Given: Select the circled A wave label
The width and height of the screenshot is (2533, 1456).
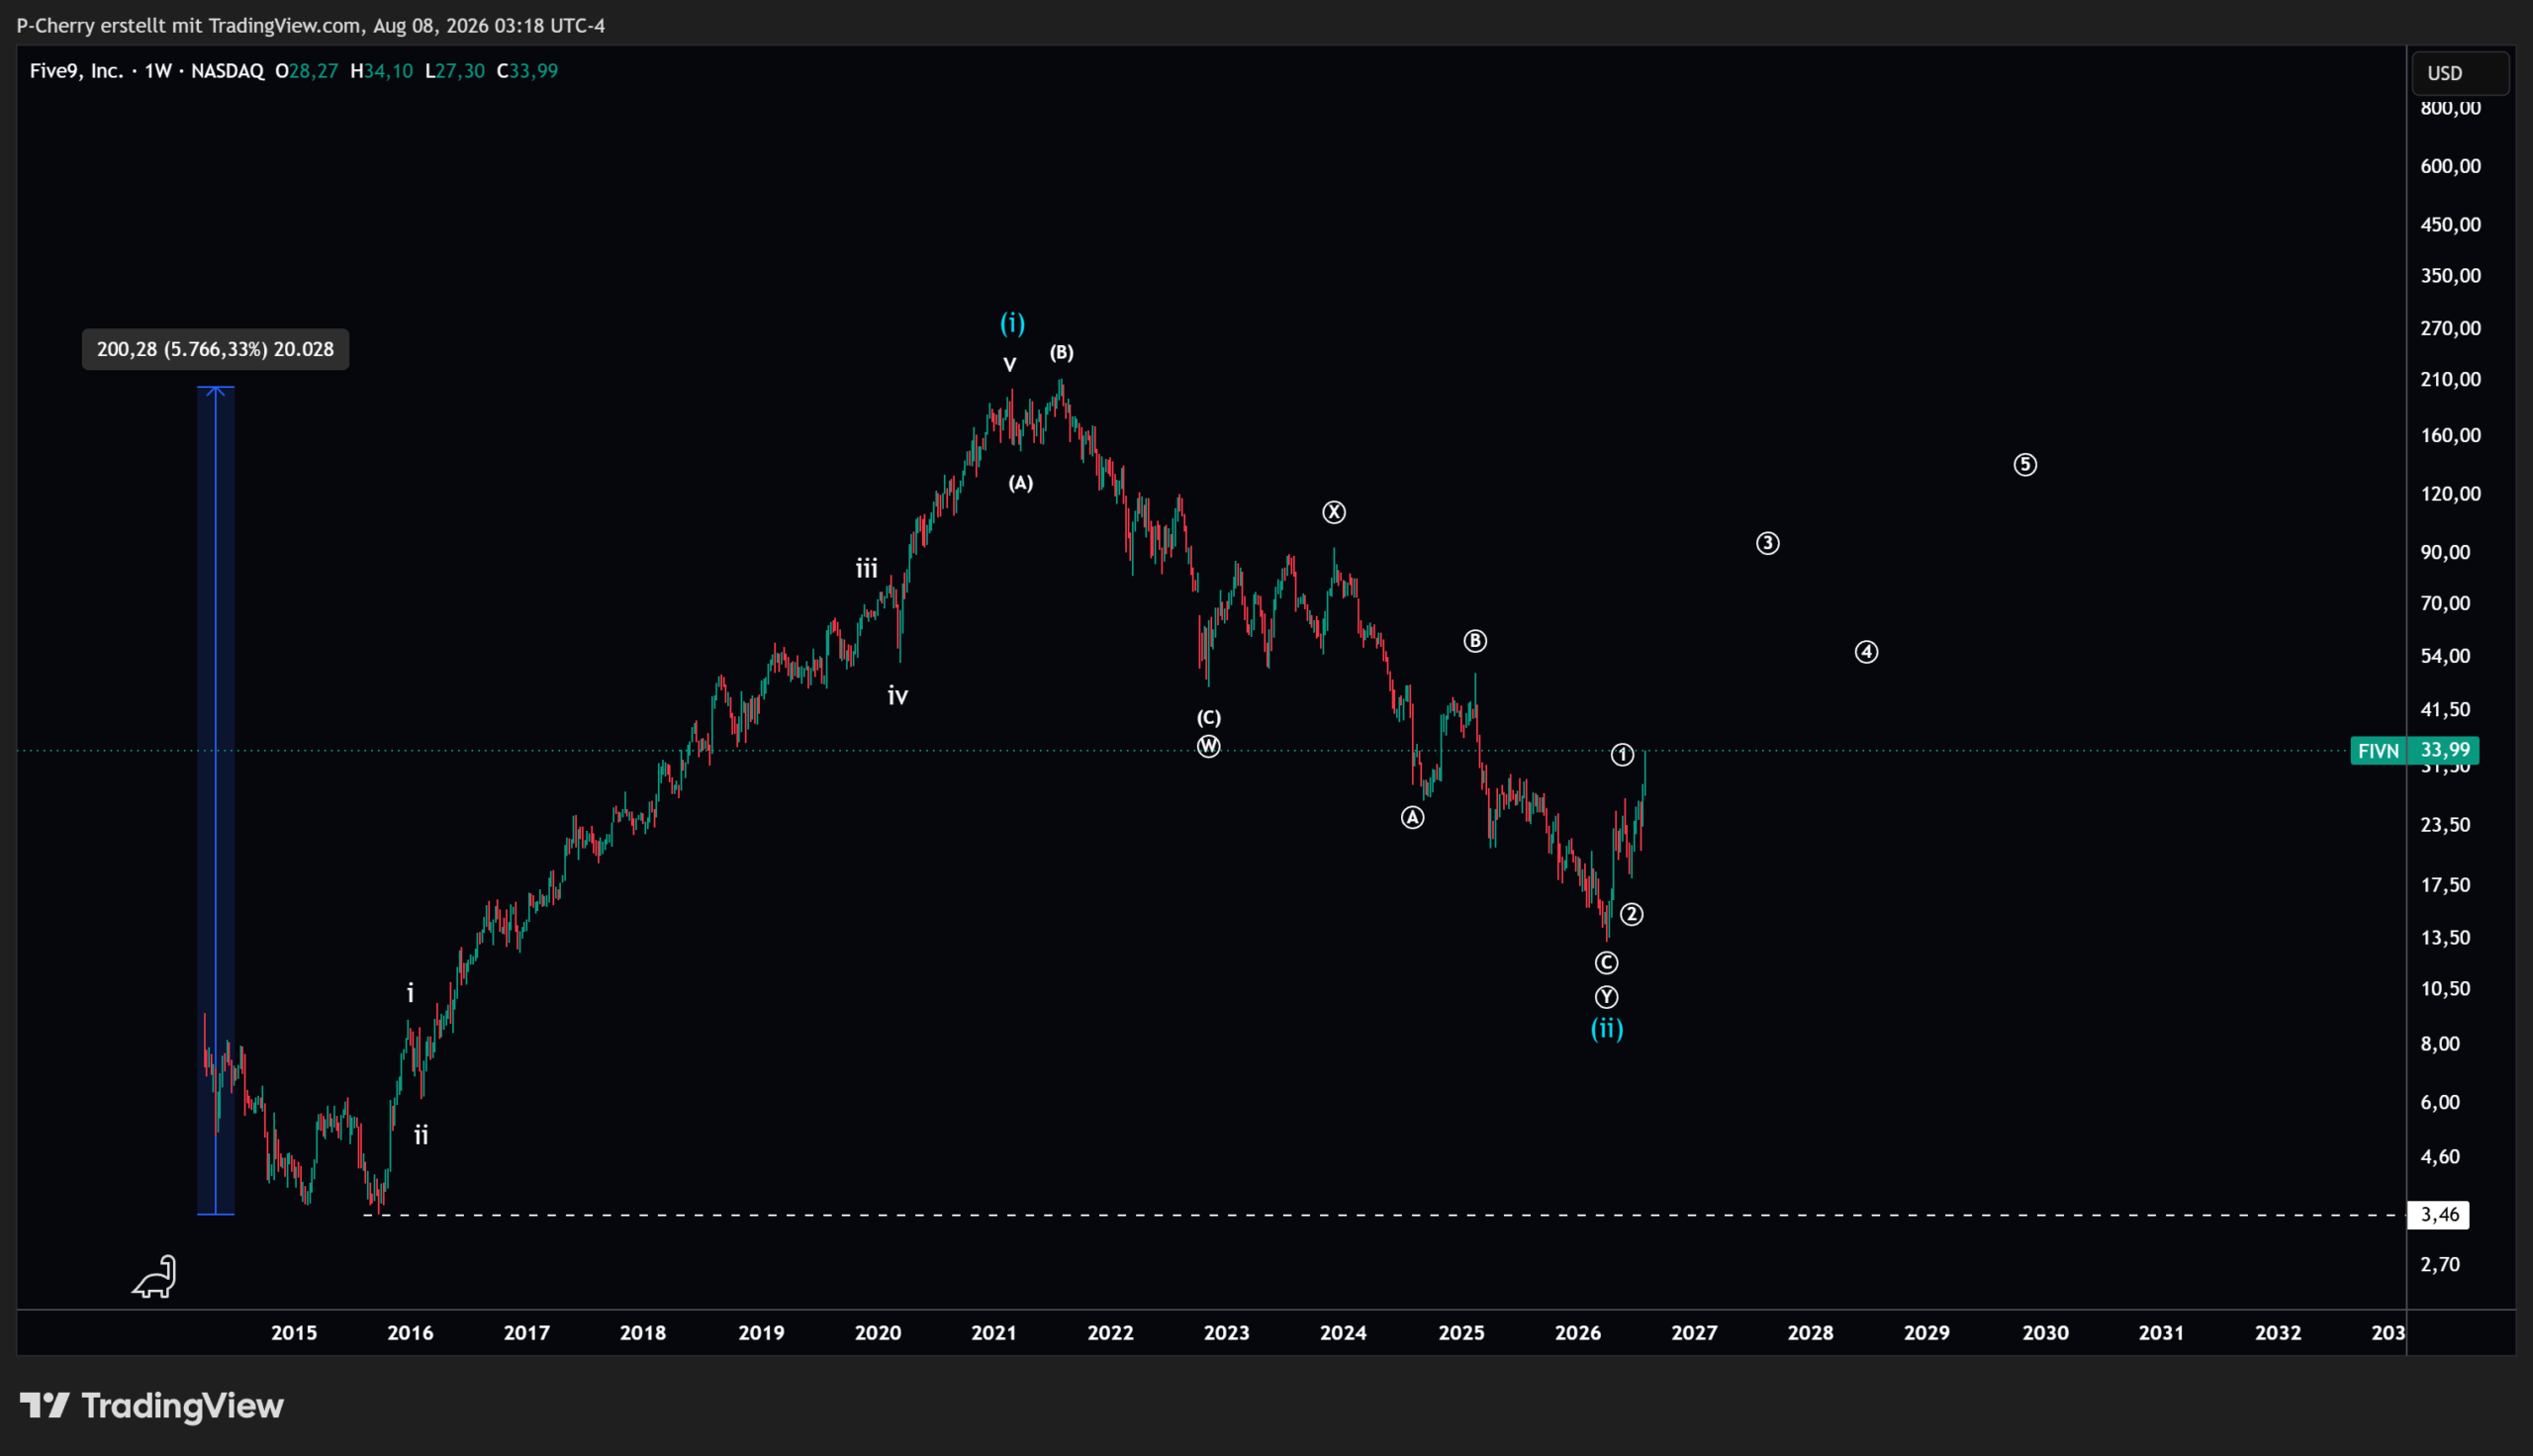Looking at the screenshot, I should coord(1412,818).
